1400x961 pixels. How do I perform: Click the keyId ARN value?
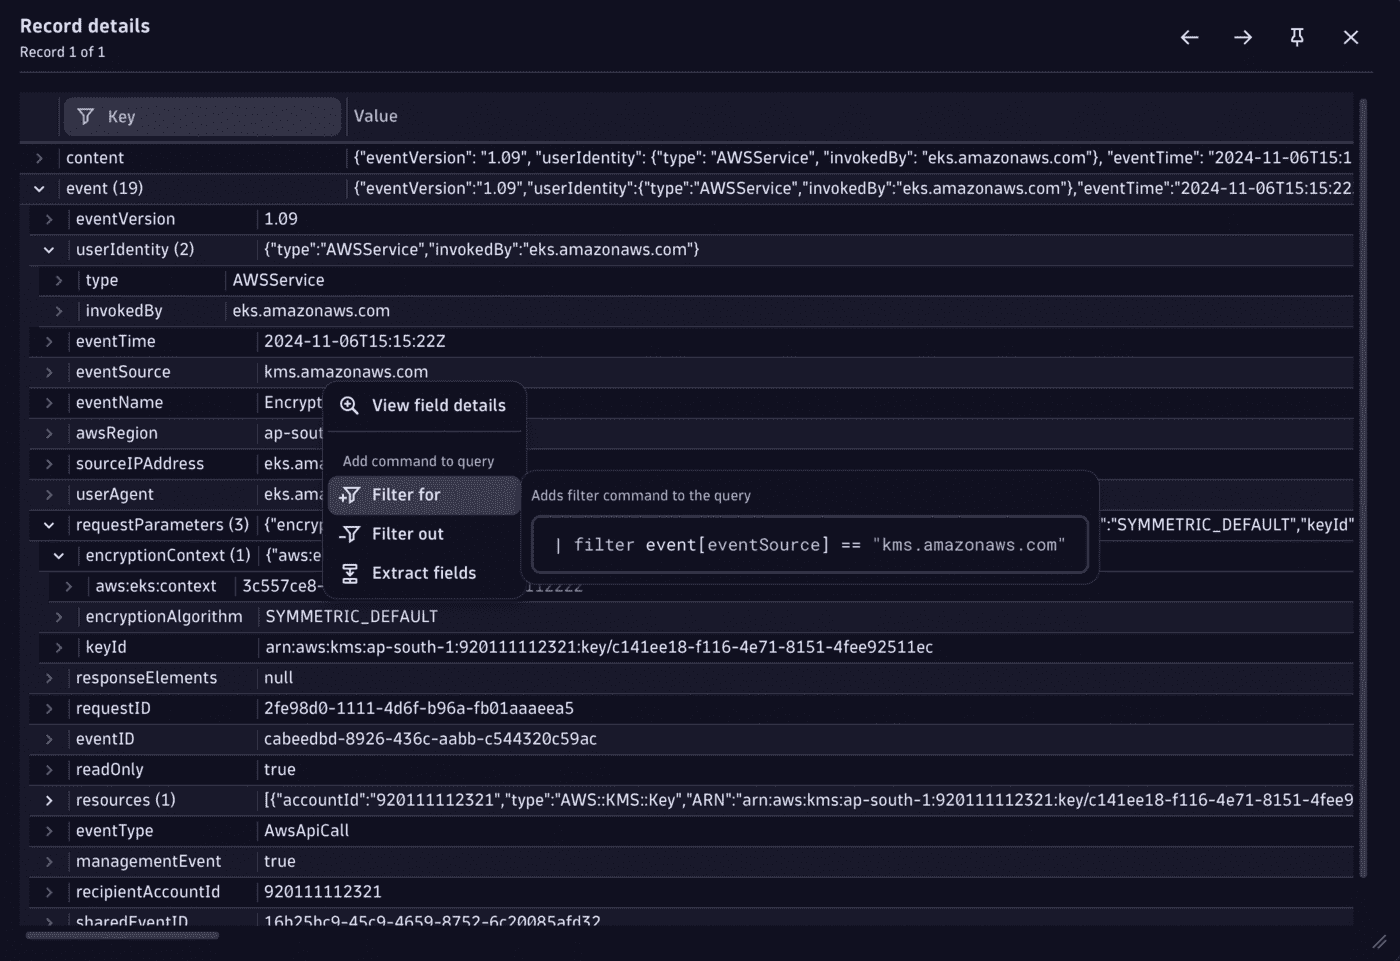pyautogui.click(x=599, y=647)
